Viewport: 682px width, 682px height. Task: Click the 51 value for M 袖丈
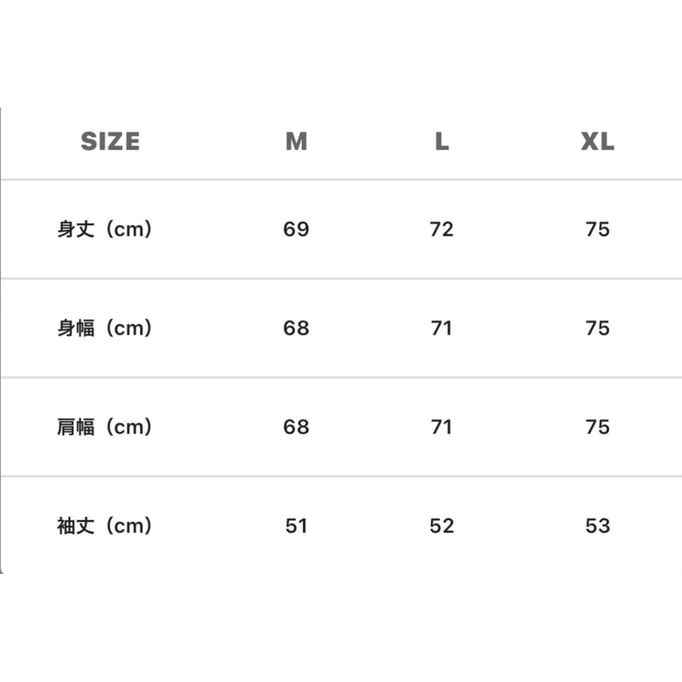click(x=296, y=526)
